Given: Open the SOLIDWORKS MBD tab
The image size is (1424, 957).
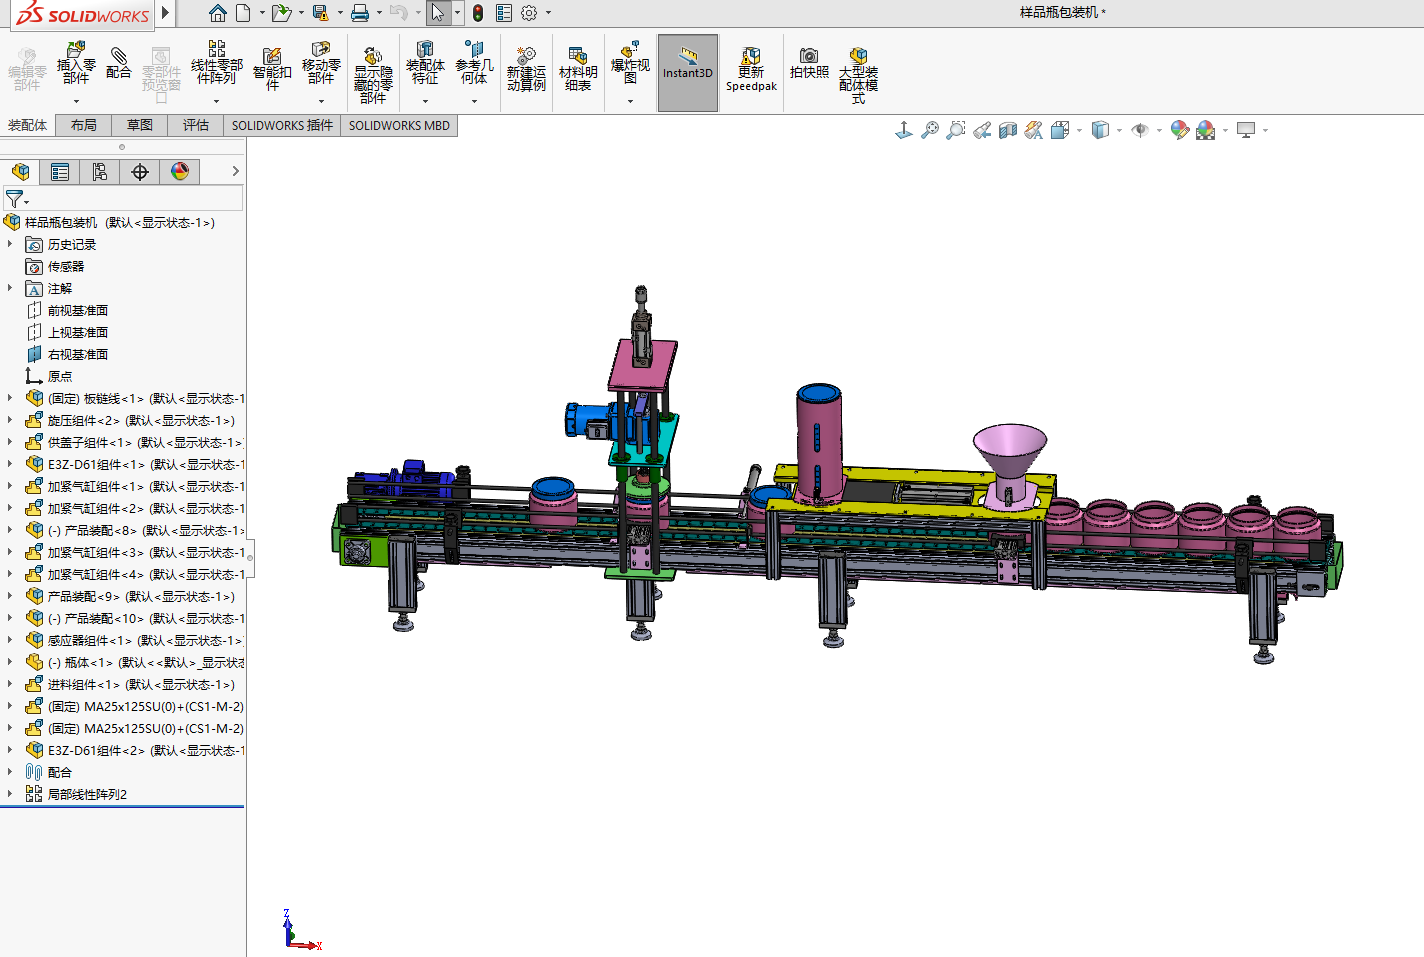Looking at the screenshot, I should coord(399,125).
